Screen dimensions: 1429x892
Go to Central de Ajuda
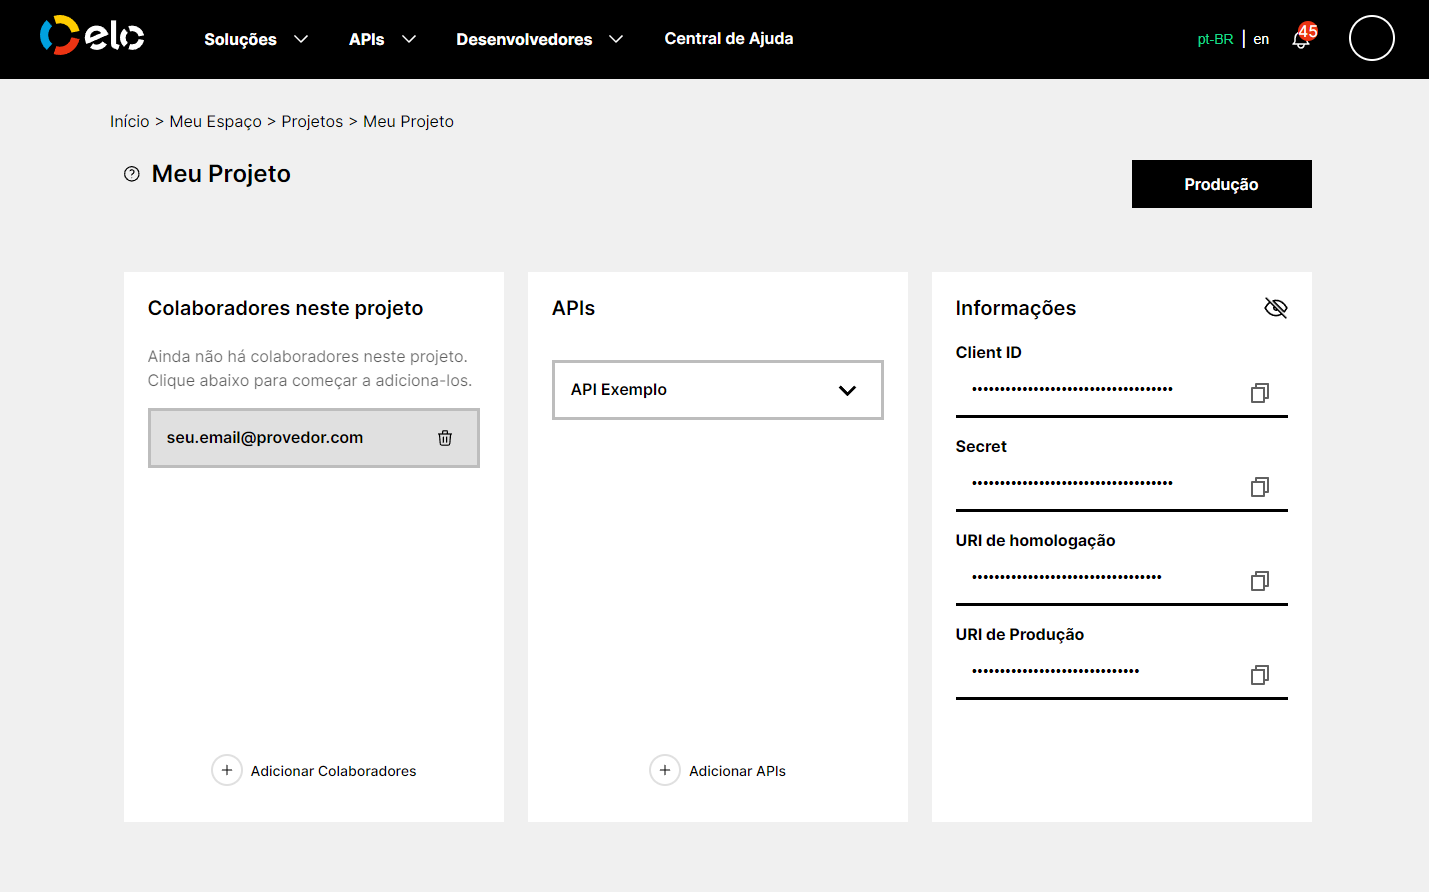728,39
